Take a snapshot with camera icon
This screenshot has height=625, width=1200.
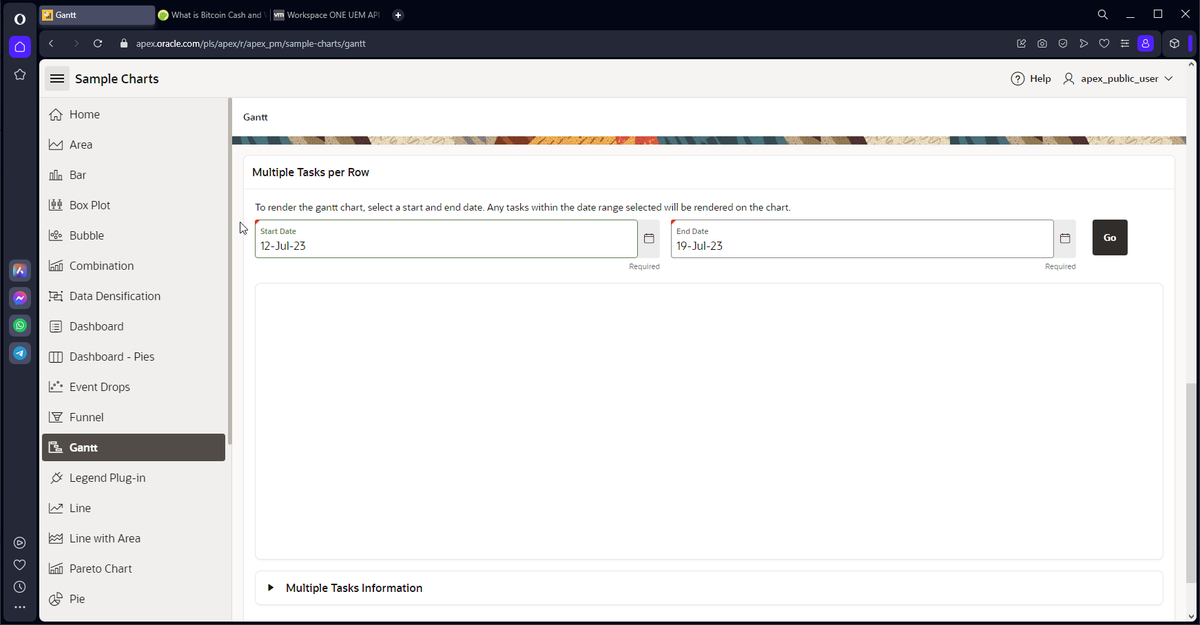tap(1042, 43)
